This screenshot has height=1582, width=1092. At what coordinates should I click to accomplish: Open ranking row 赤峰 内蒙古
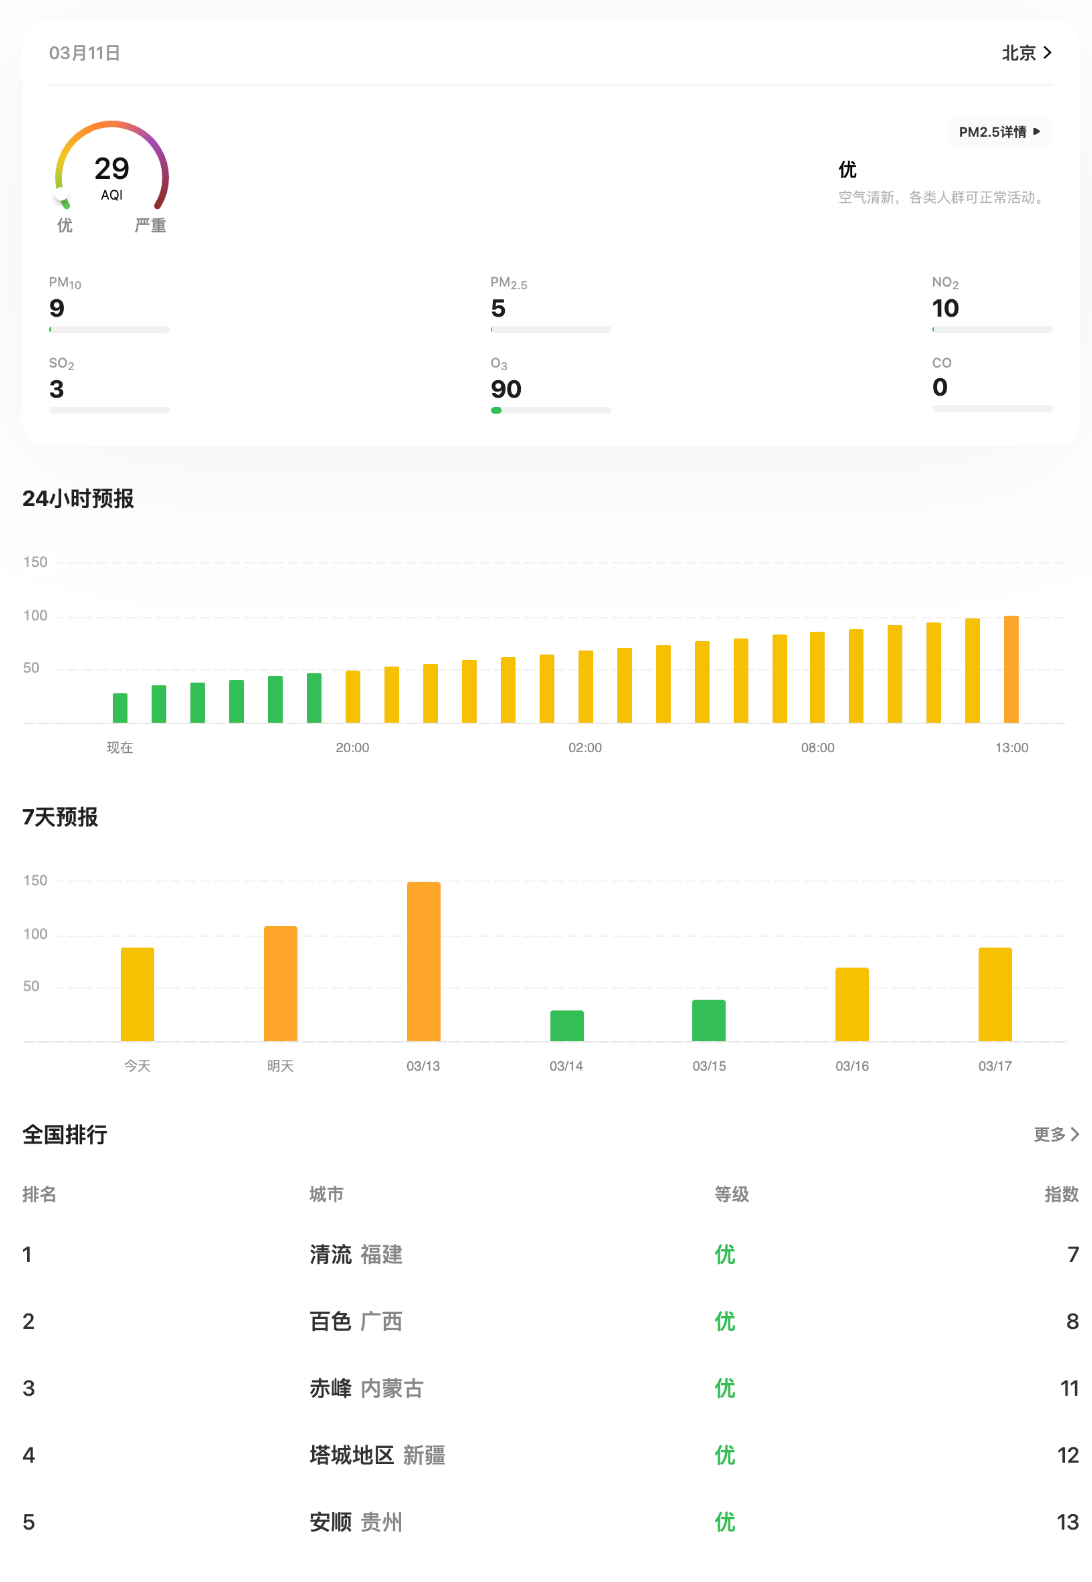(551, 1389)
